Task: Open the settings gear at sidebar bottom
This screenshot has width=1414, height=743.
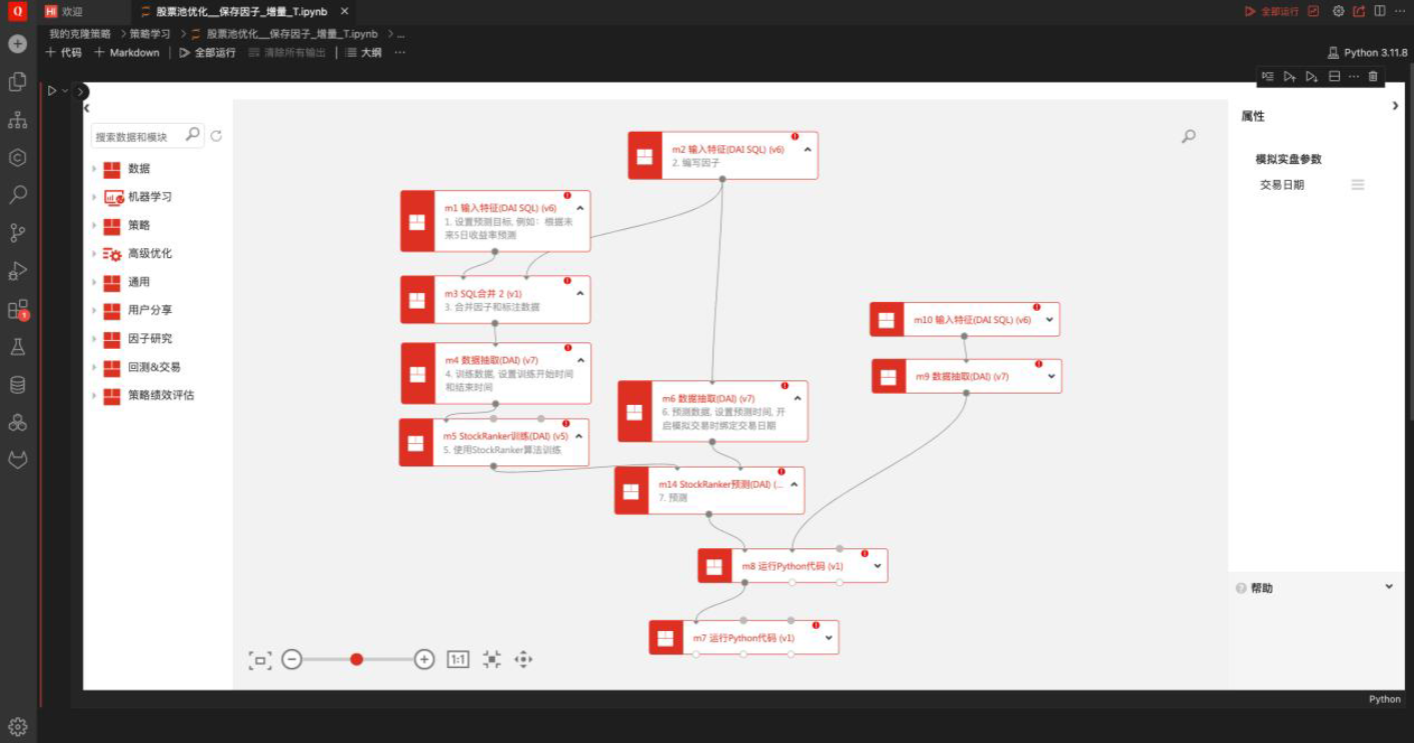Action: (x=17, y=726)
